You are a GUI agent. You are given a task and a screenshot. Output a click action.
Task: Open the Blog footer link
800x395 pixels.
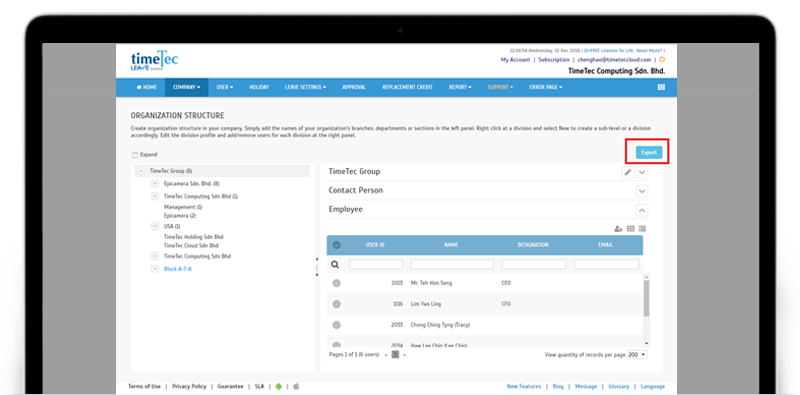(558, 386)
